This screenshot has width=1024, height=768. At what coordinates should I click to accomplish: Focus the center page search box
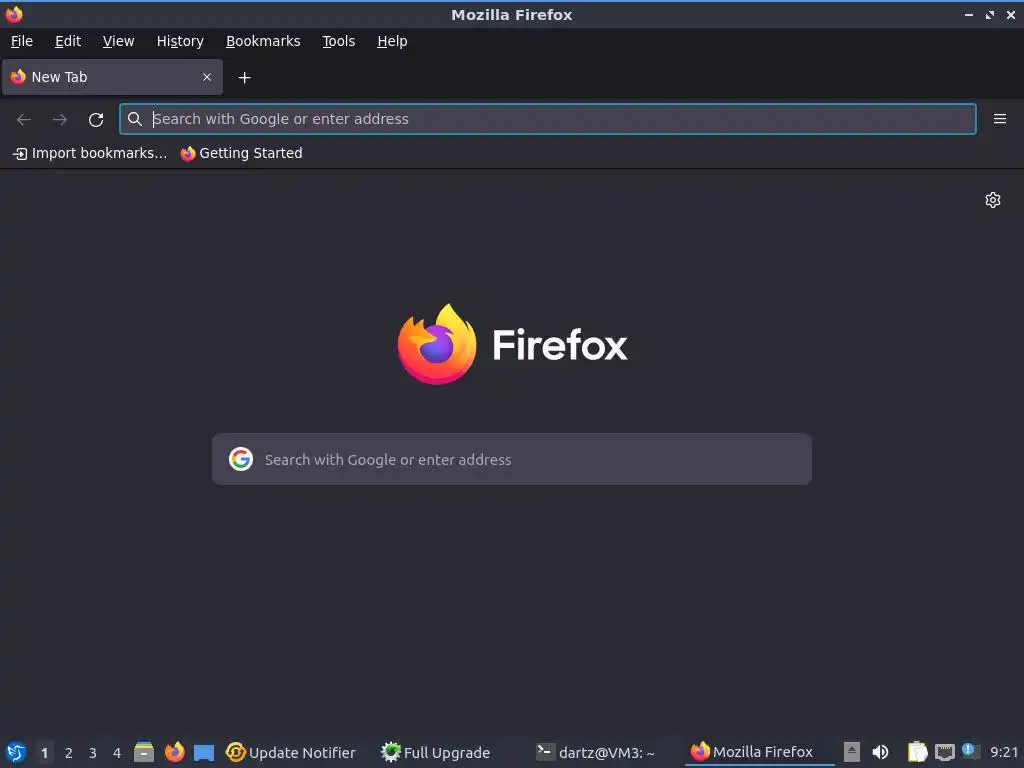[512, 459]
